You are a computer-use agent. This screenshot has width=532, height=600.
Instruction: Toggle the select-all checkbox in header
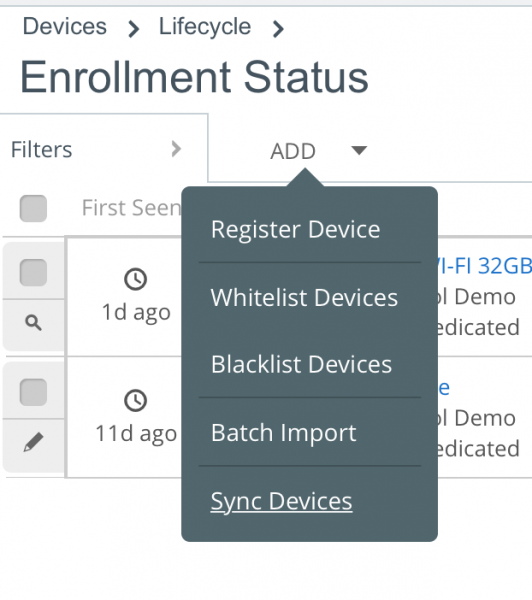tap(33, 208)
